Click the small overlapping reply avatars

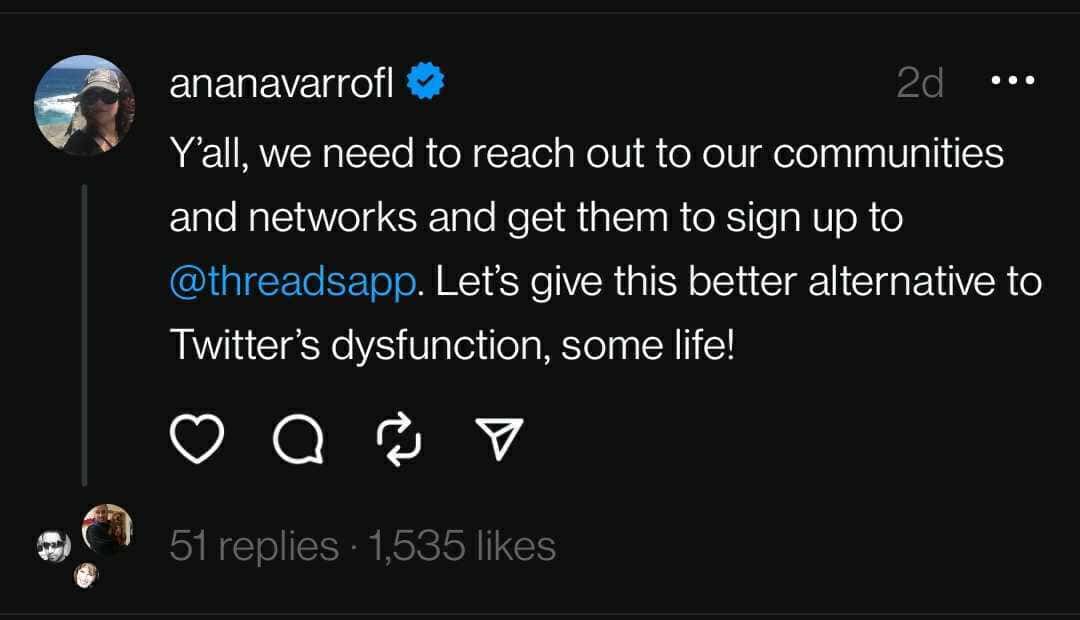(80, 545)
